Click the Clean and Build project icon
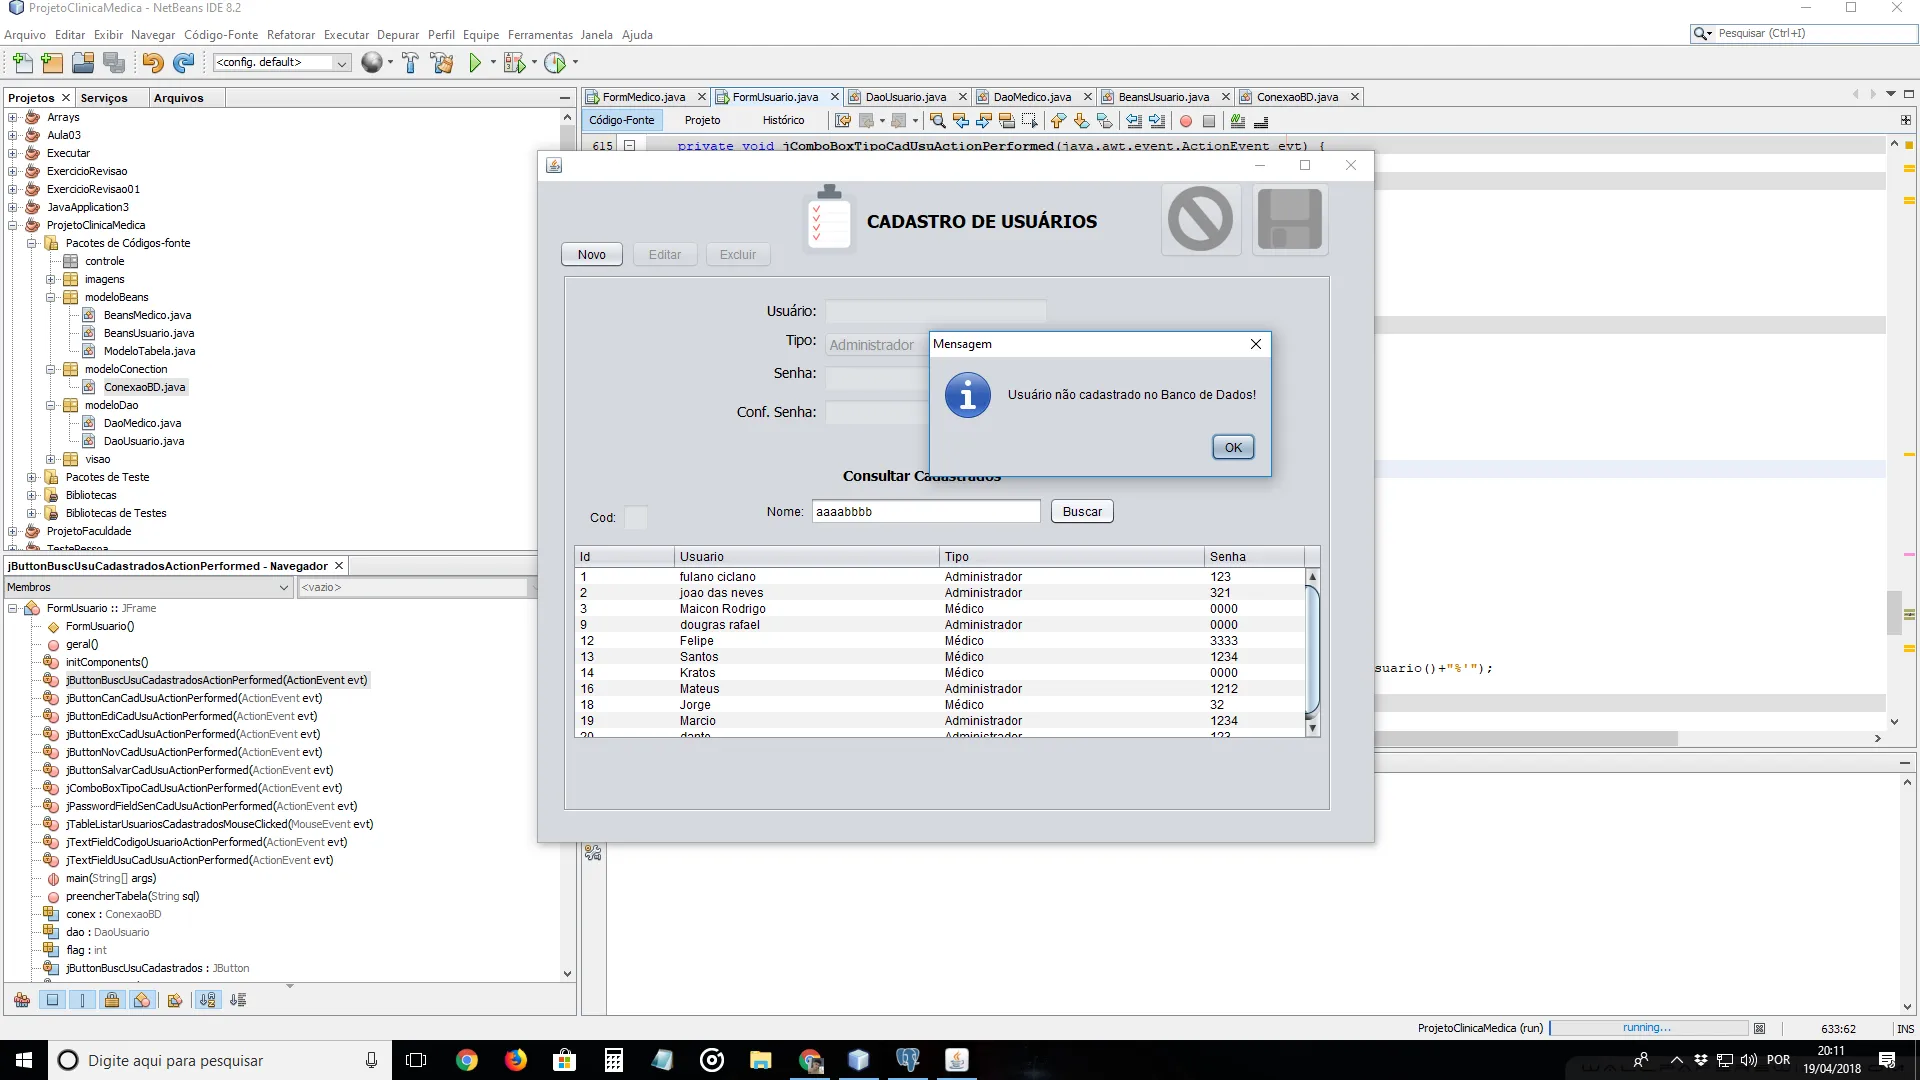This screenshot has height=1080, width=1920. 441,63
